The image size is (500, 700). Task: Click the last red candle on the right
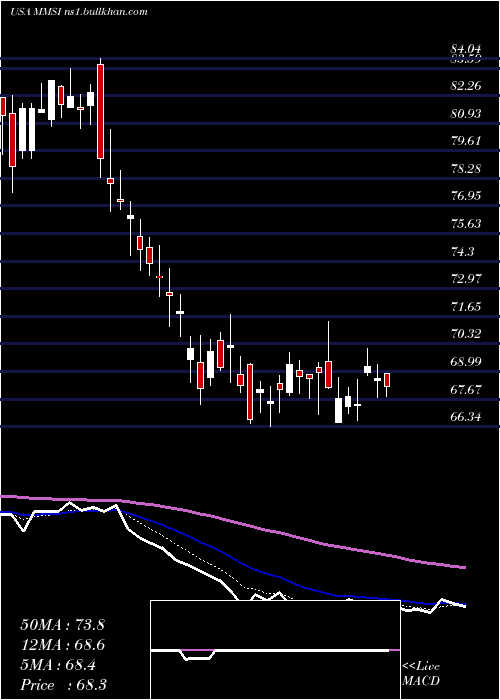(x=387, y=380)
